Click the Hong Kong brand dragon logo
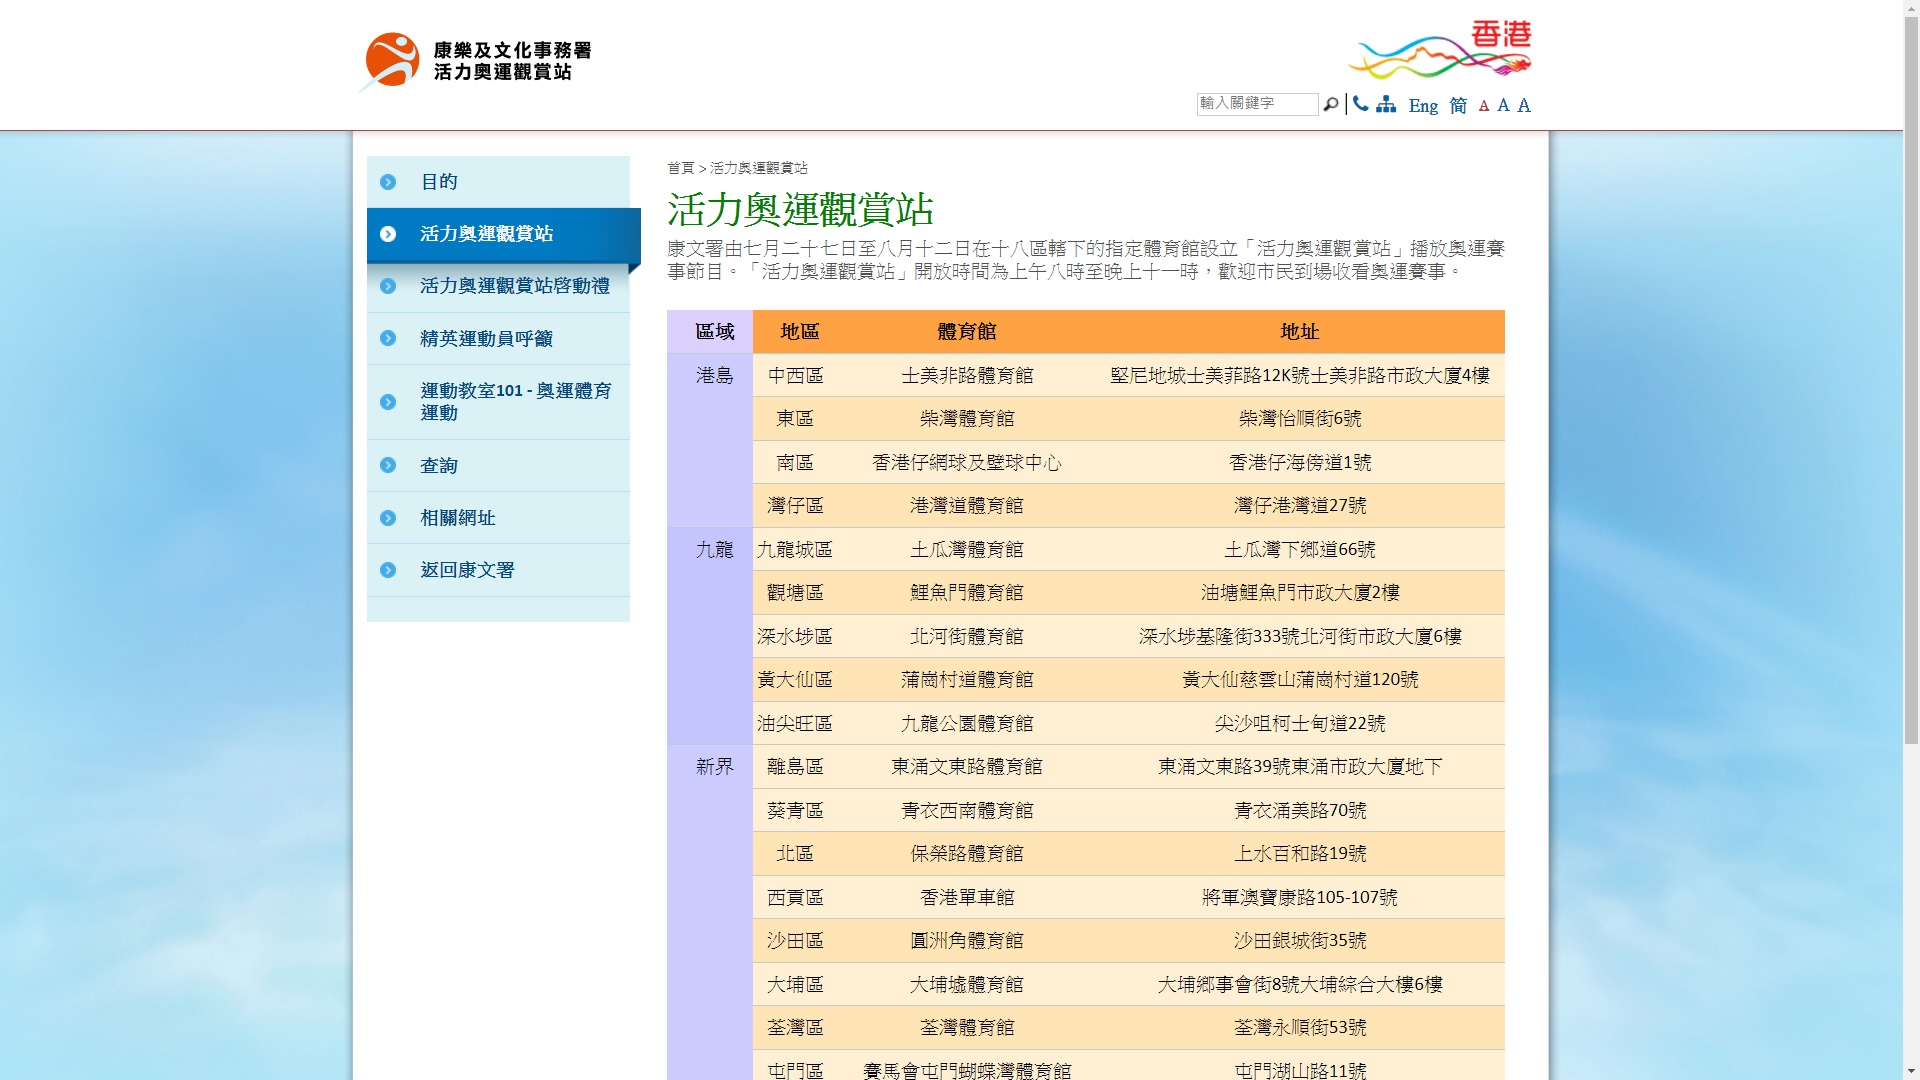This screenshot has width=1920, height=1080. [1440, 49]
